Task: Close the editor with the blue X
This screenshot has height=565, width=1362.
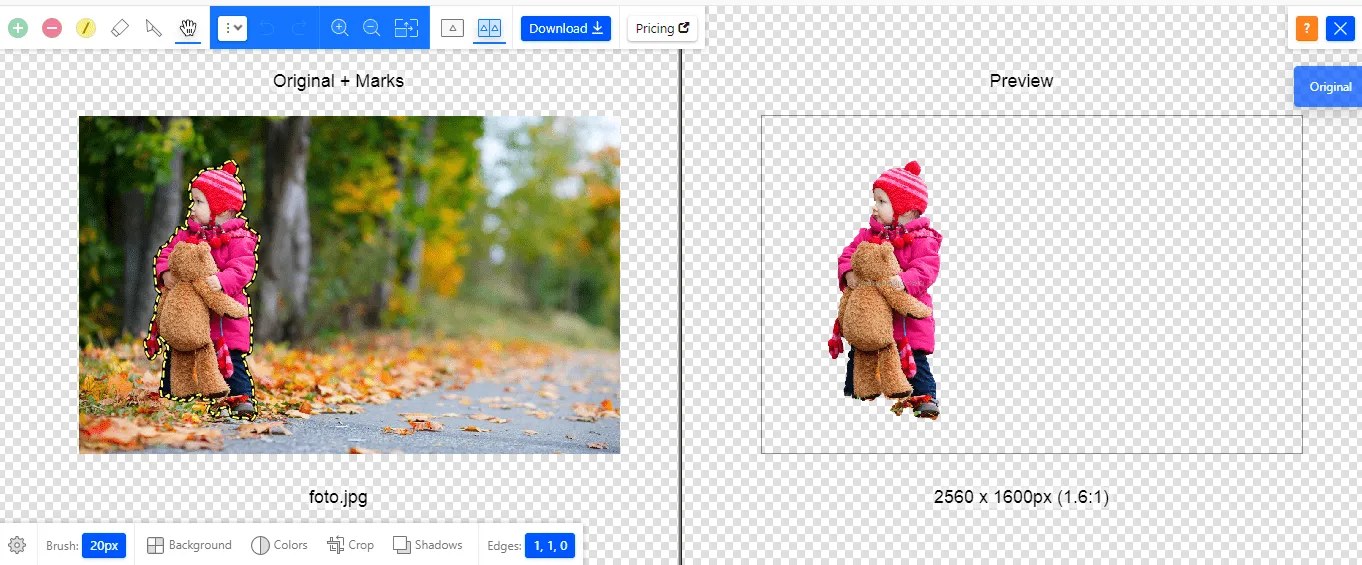Action: tap(1340, 28)
